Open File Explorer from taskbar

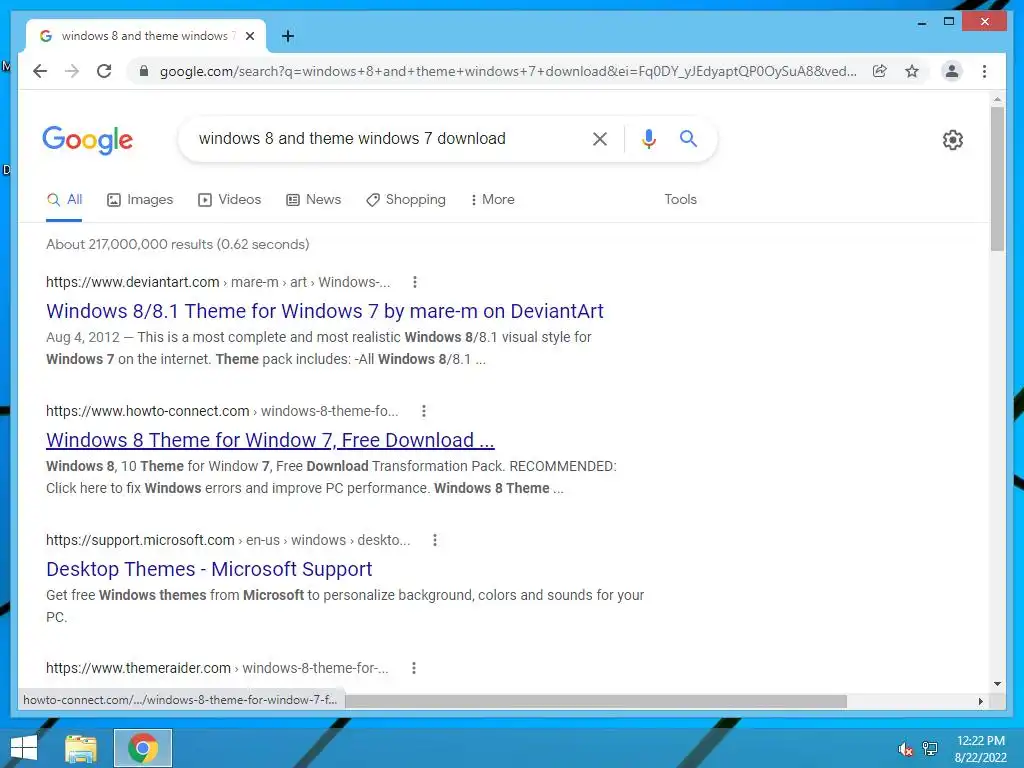coord(81,748)
